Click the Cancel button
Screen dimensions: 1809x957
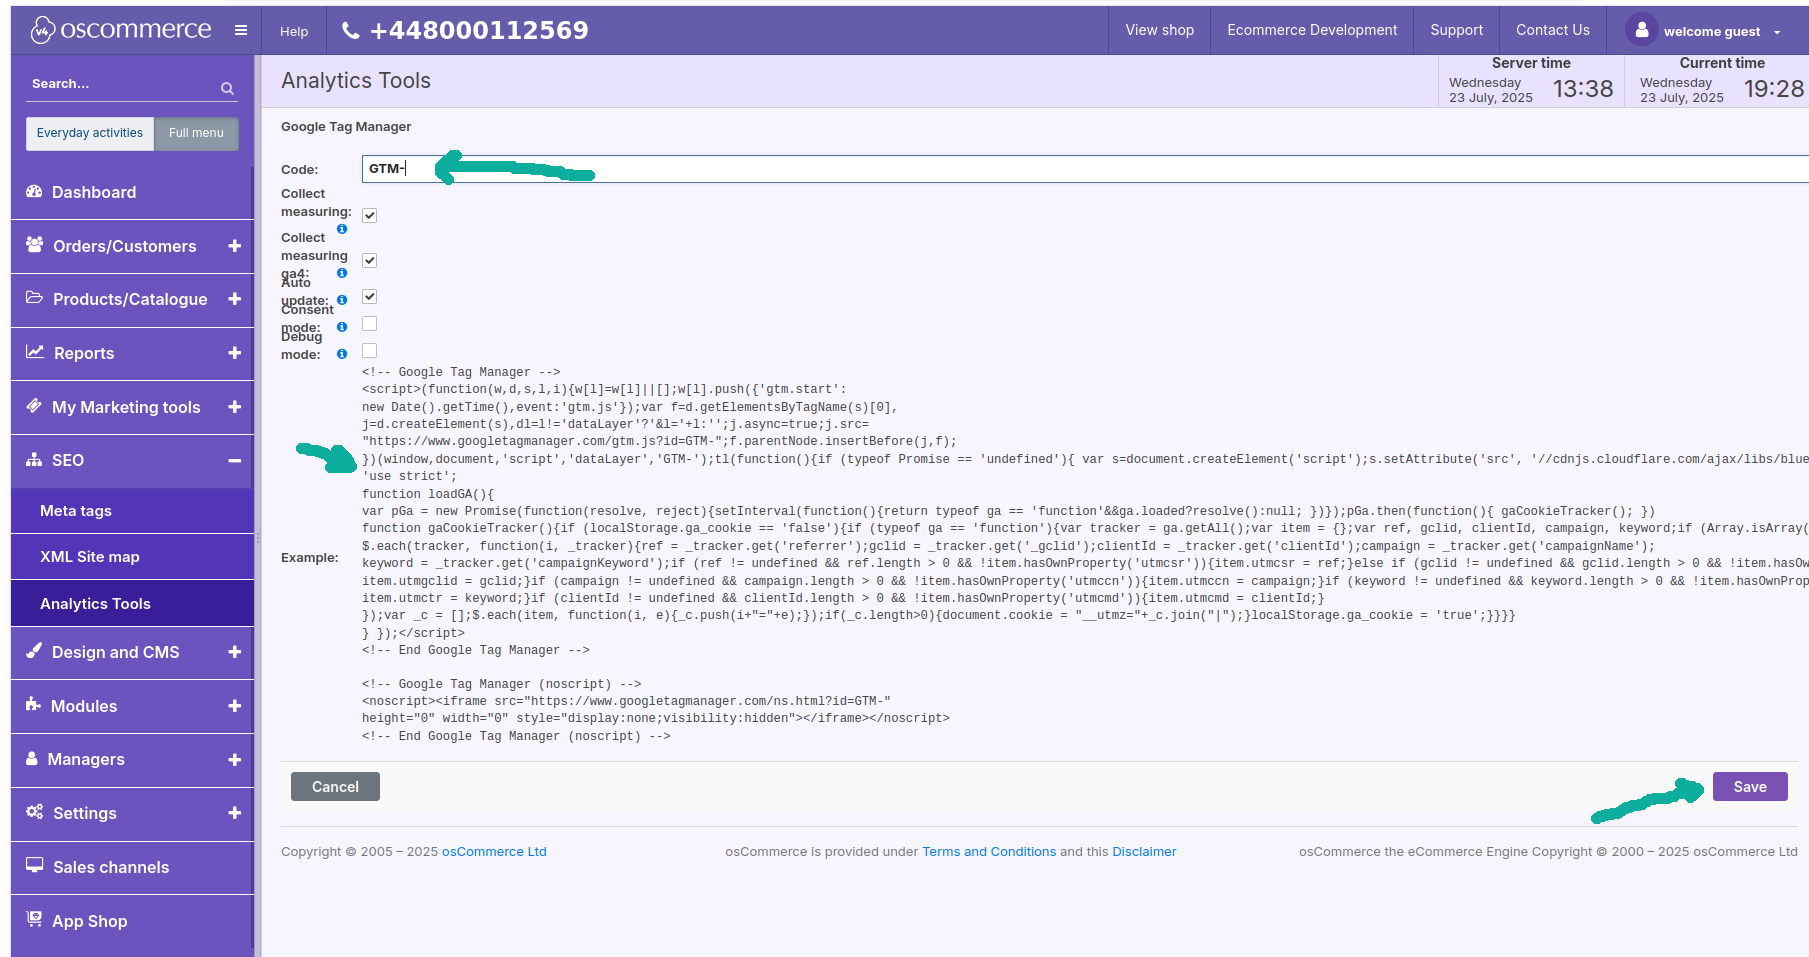[335, 787]
